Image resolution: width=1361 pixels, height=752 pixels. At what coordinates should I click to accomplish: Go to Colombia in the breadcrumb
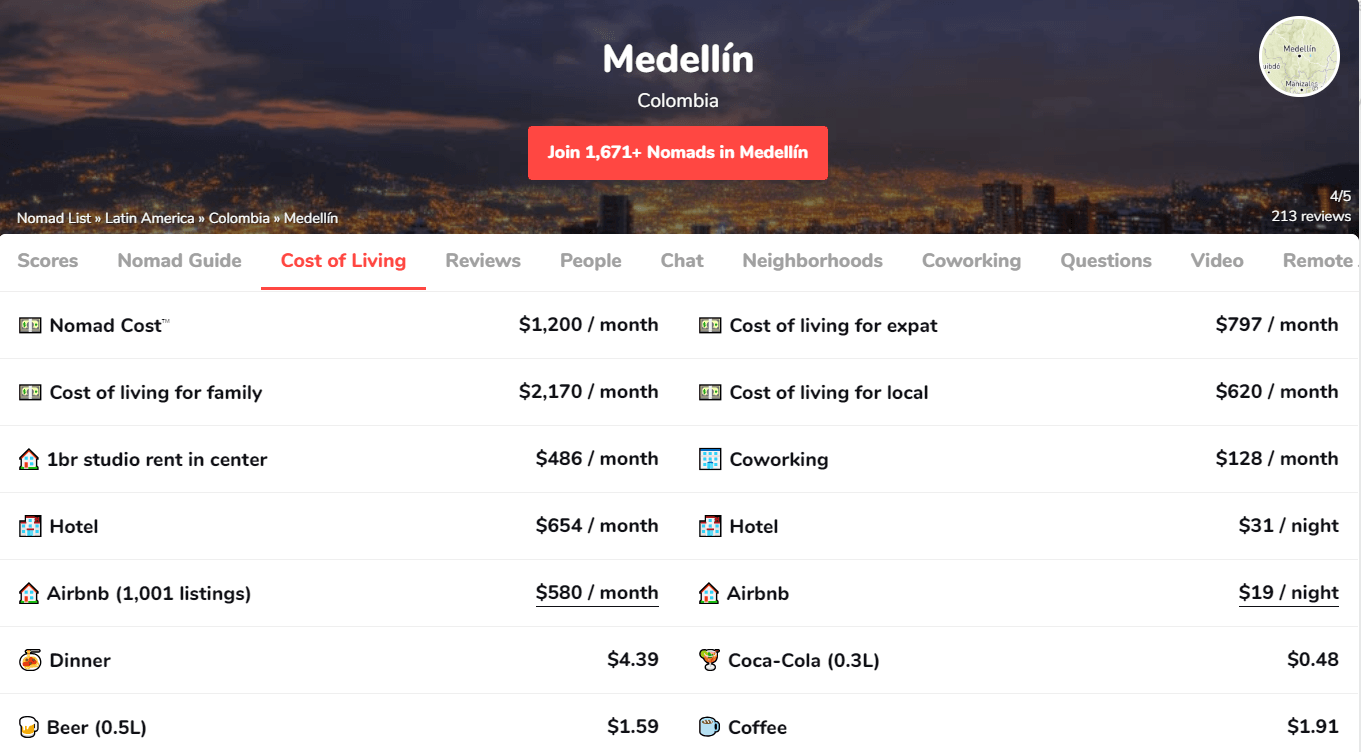[x=239, y=218]
